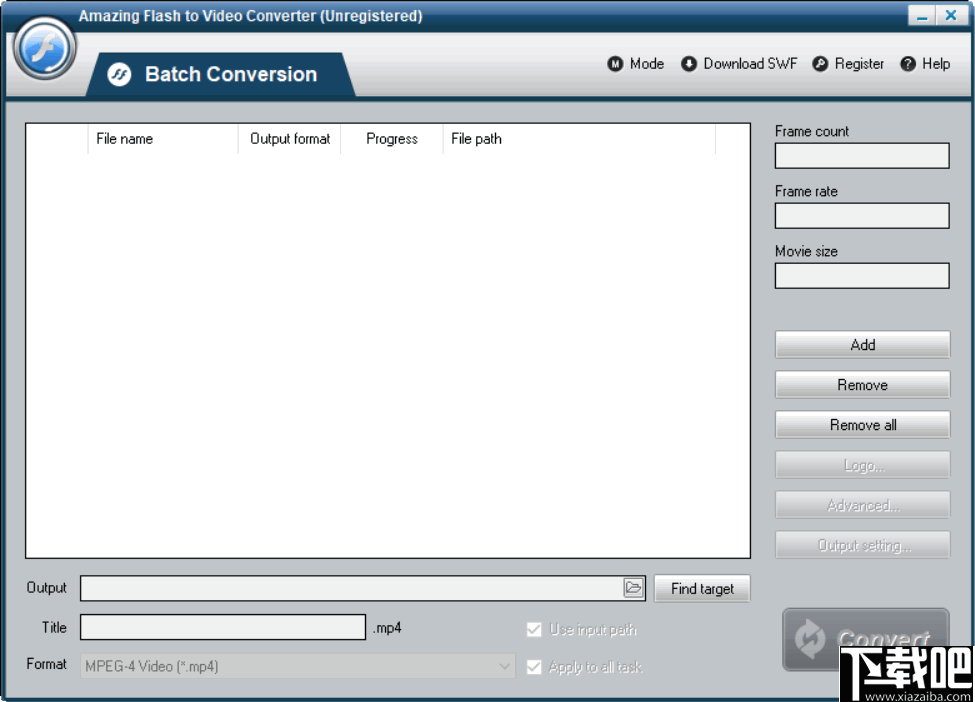Toggle the Use input path checkbox
Screen dimensions: 975x702
point(534,629)
